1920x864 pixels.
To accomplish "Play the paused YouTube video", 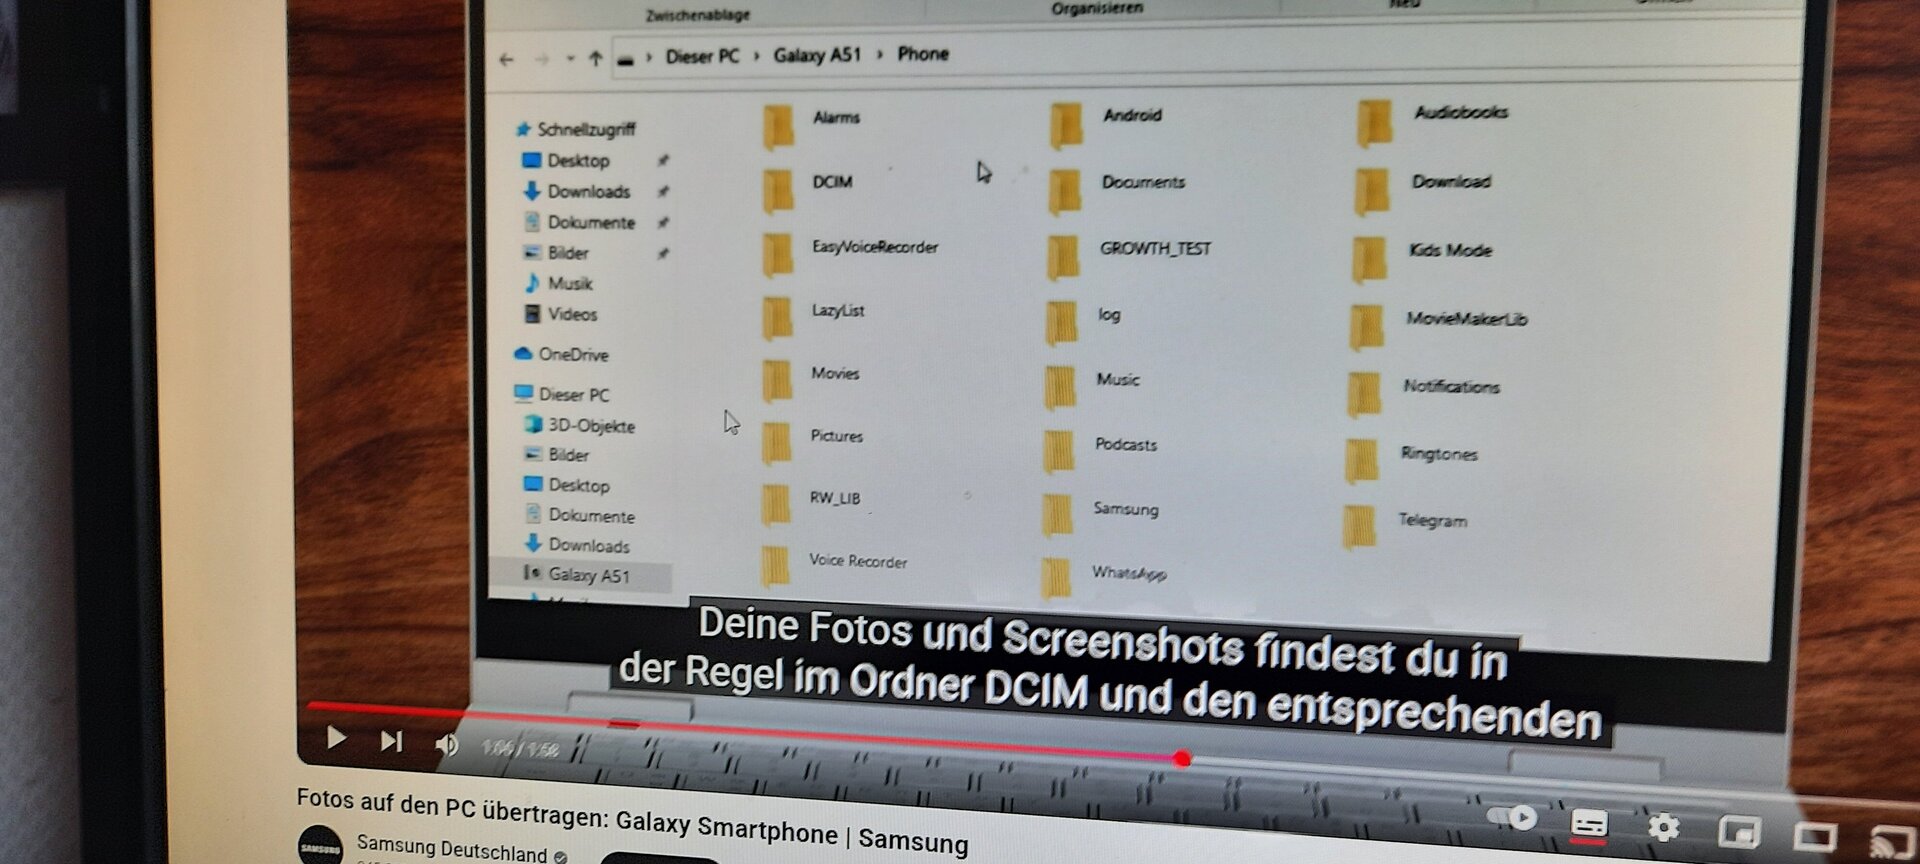I will (336, 738).
